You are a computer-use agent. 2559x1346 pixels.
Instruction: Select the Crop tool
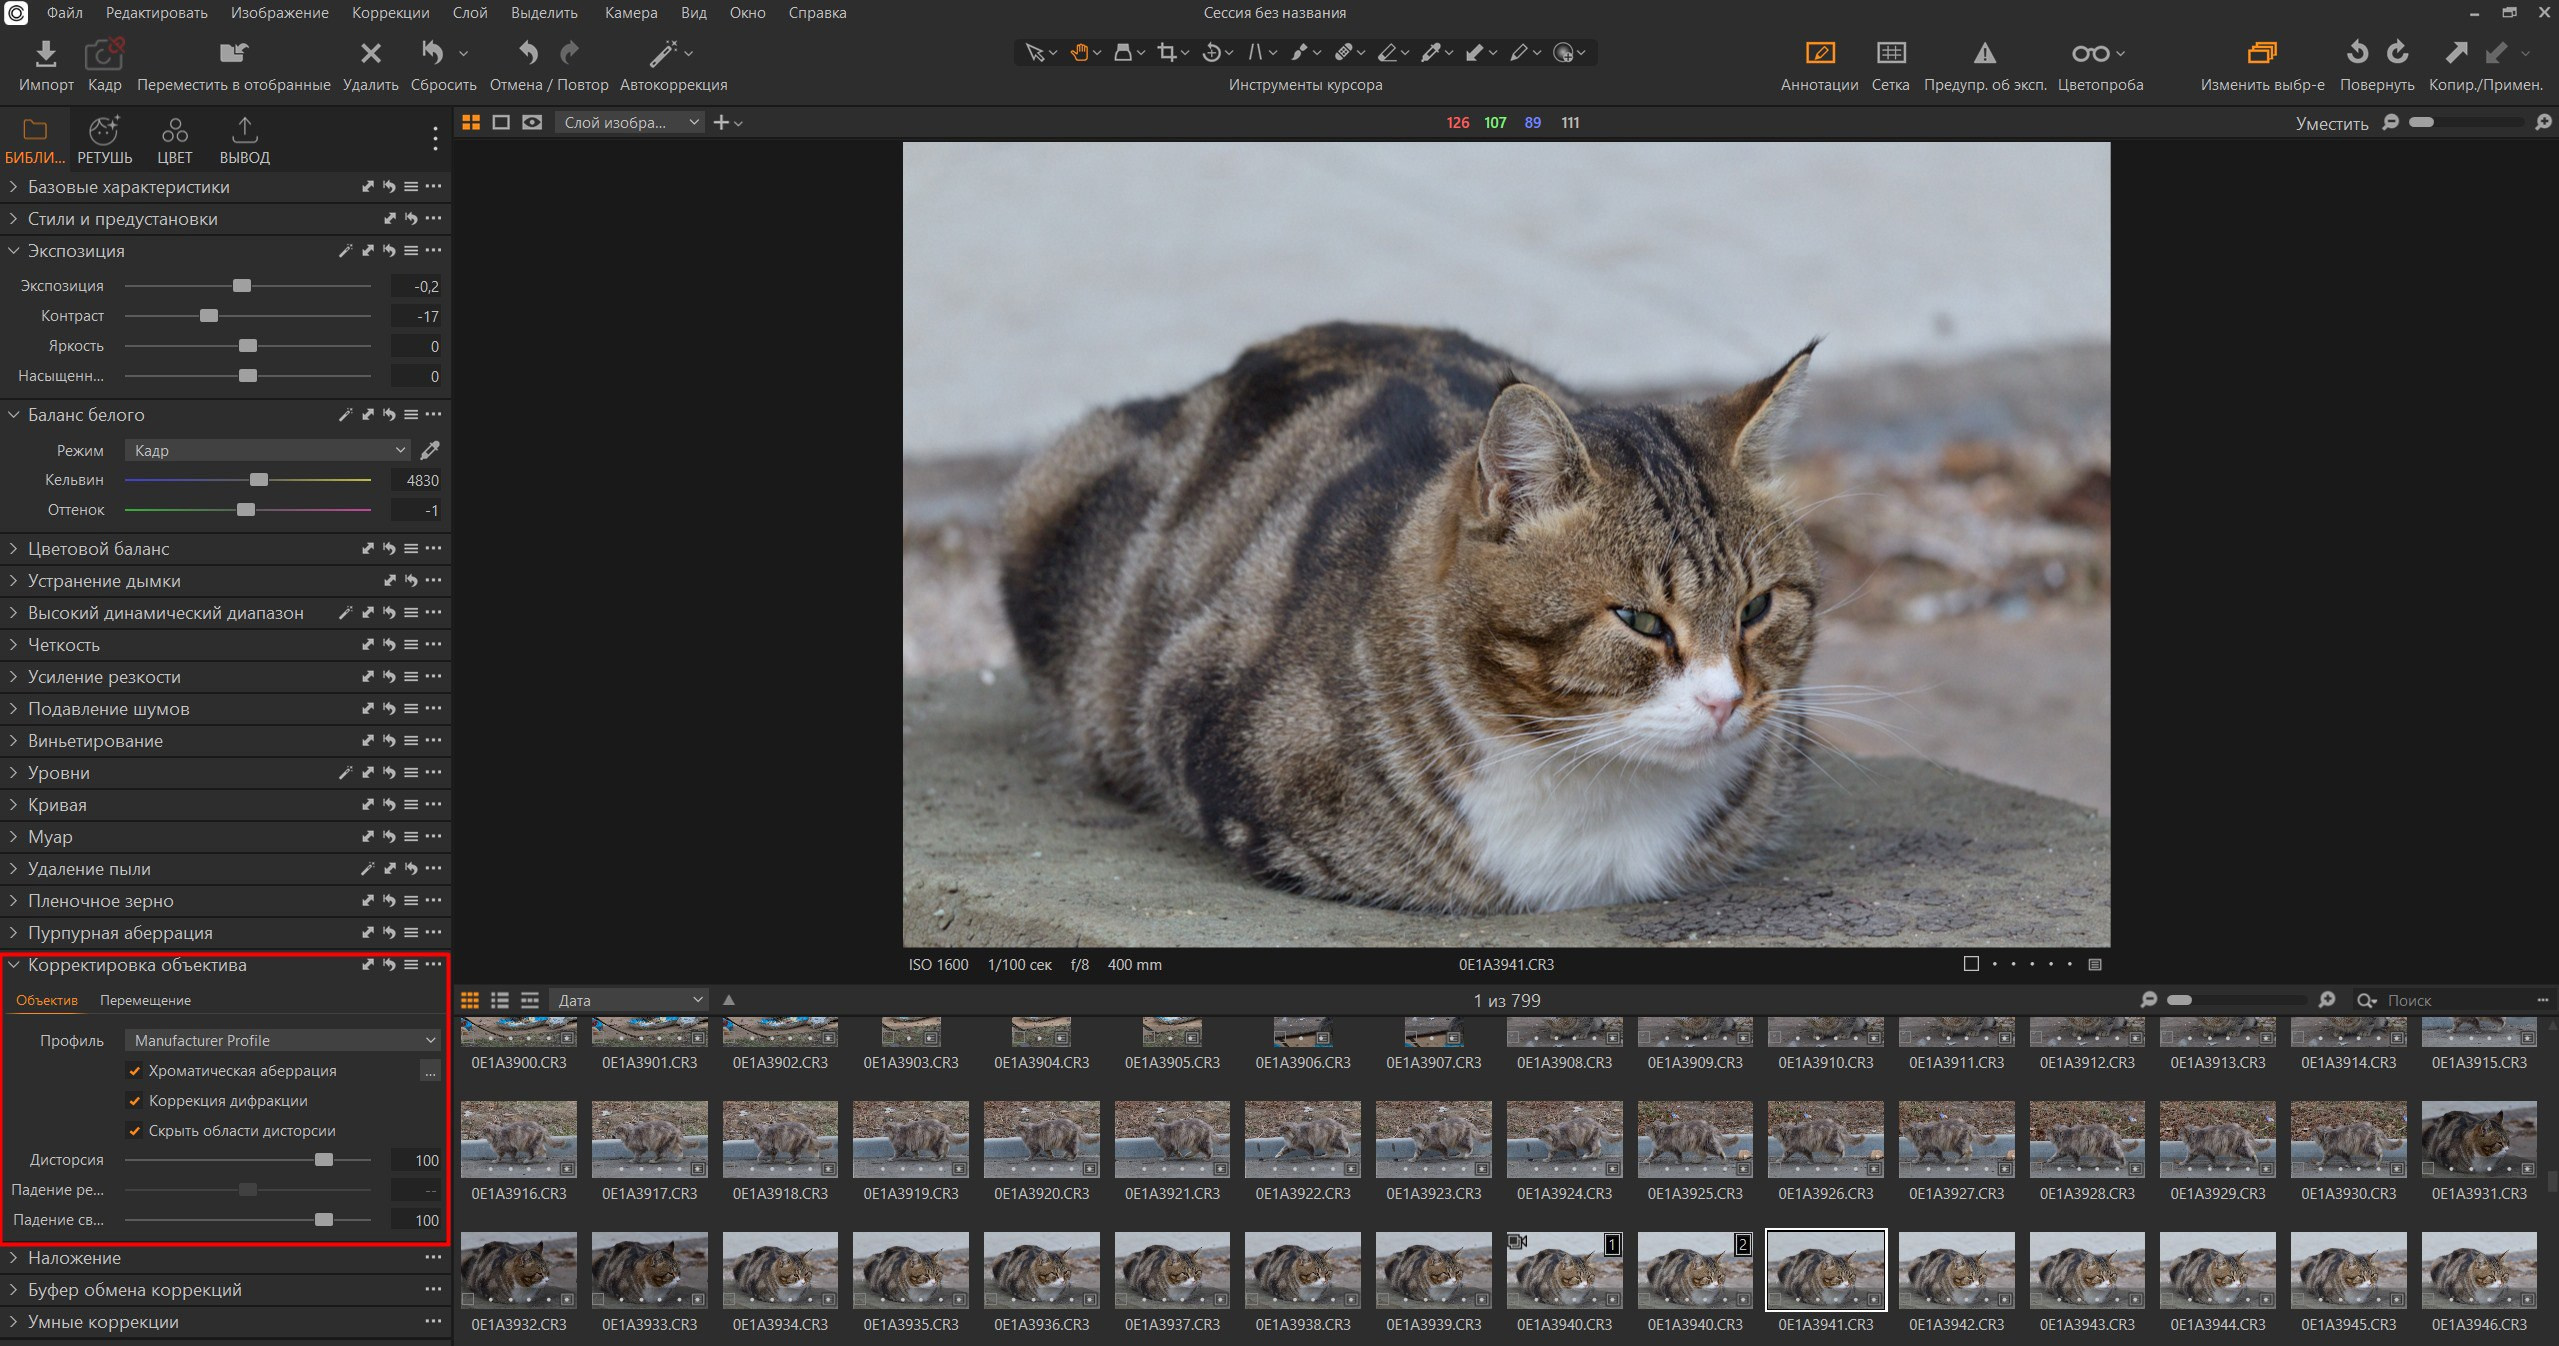1167,52
